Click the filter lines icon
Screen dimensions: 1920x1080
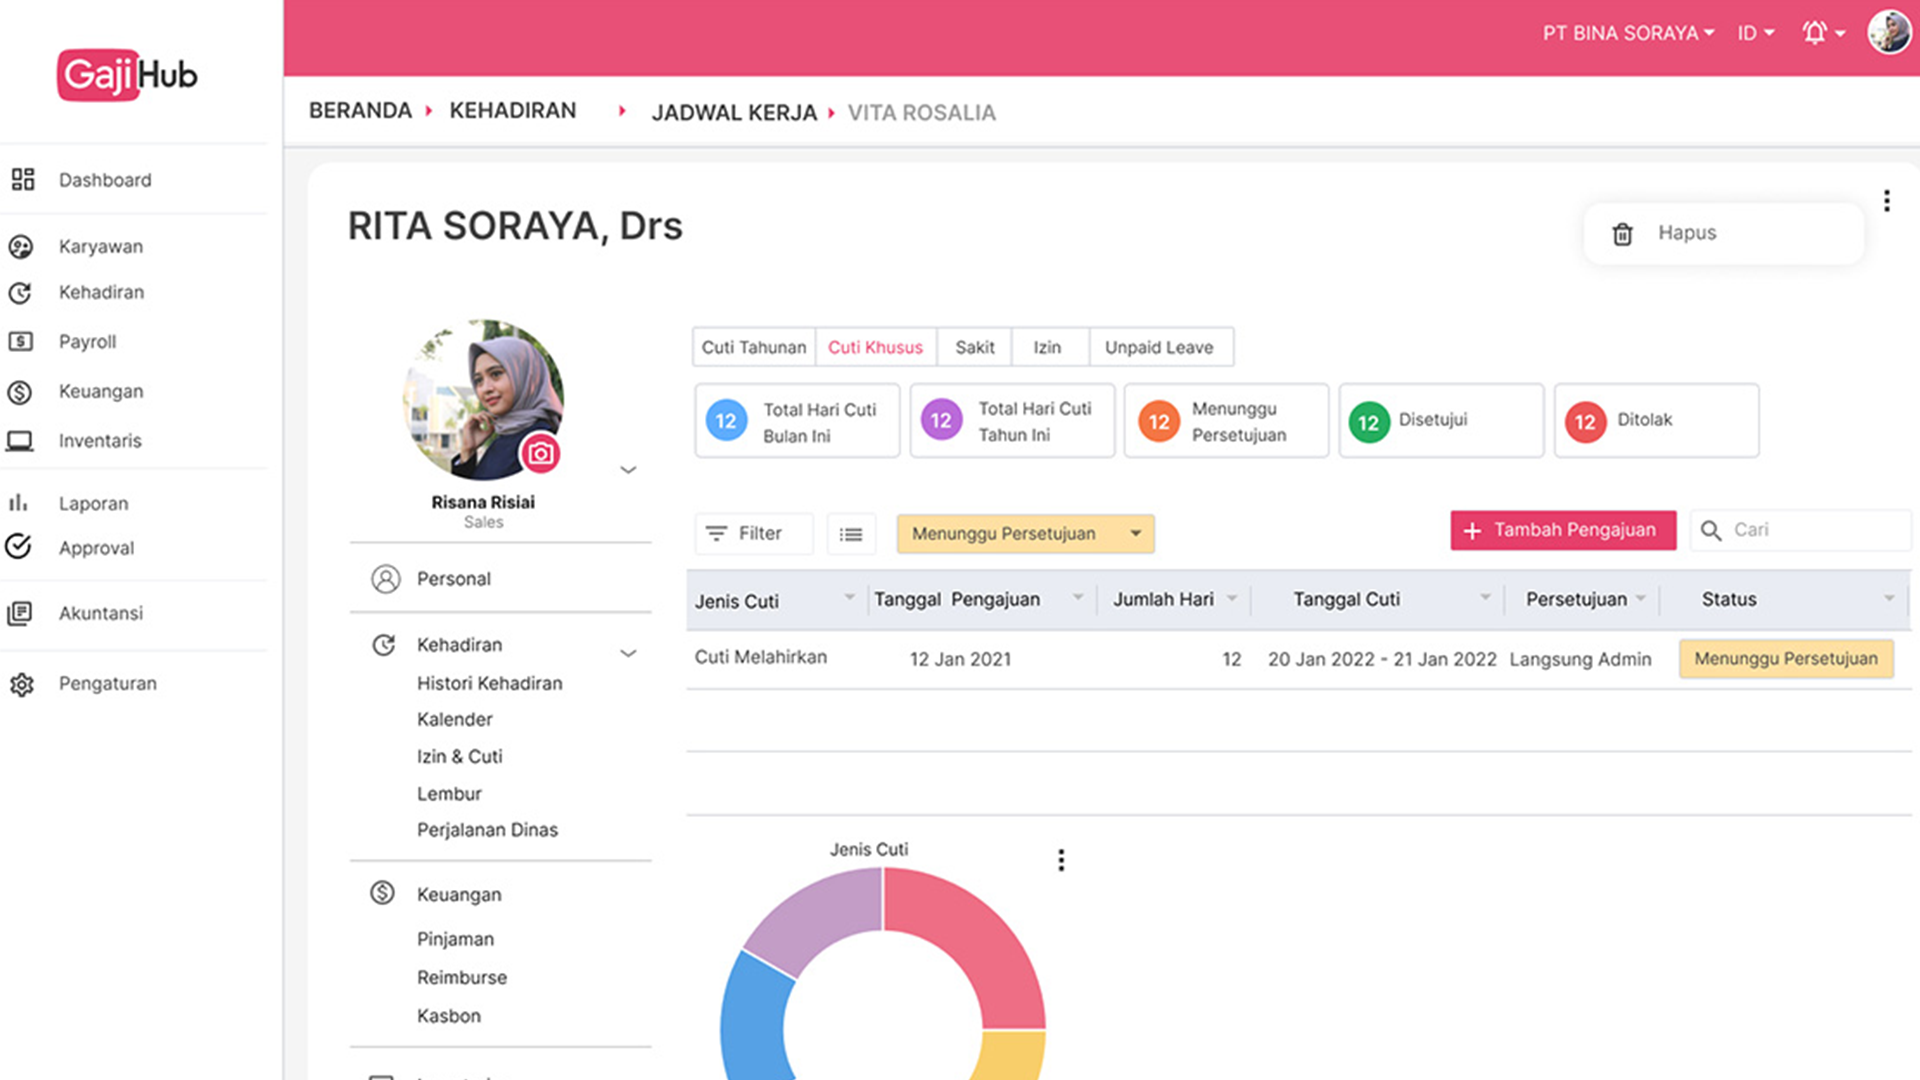(x=716, y=534)
